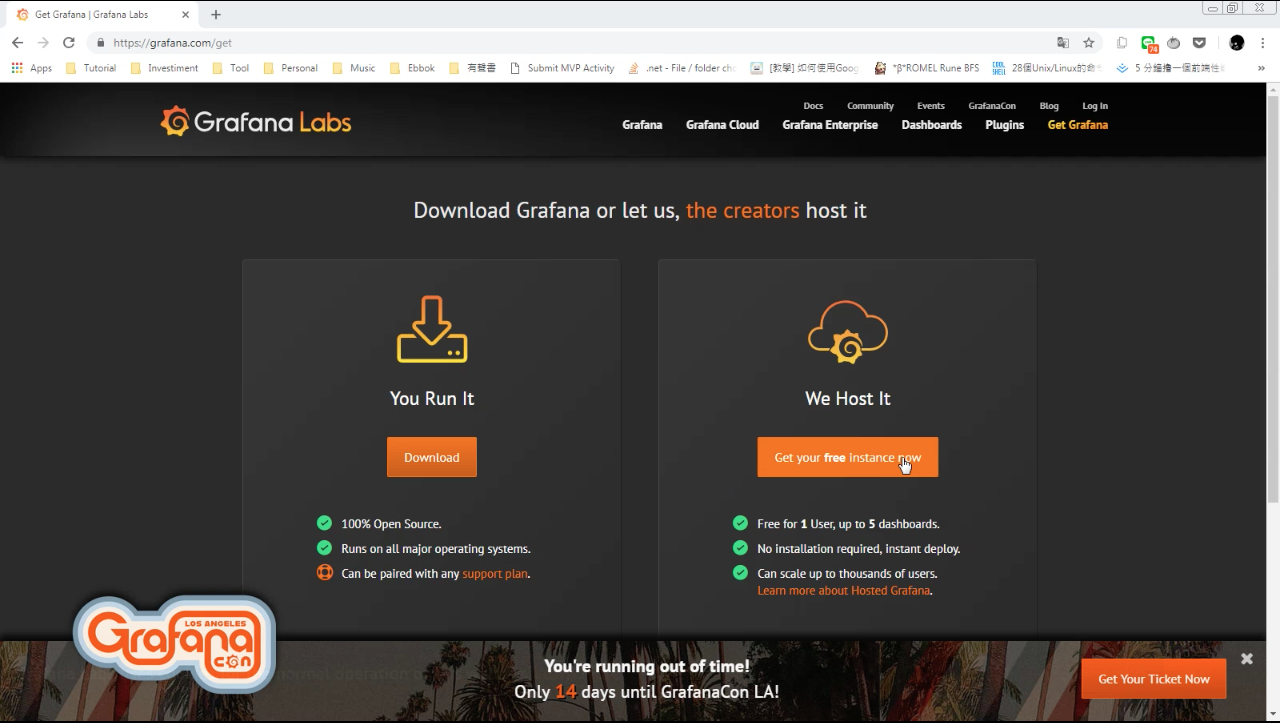1280x723 pixels.
Task: Open the Chrome three-dot menu
Action: click(x=1263, y=43)
